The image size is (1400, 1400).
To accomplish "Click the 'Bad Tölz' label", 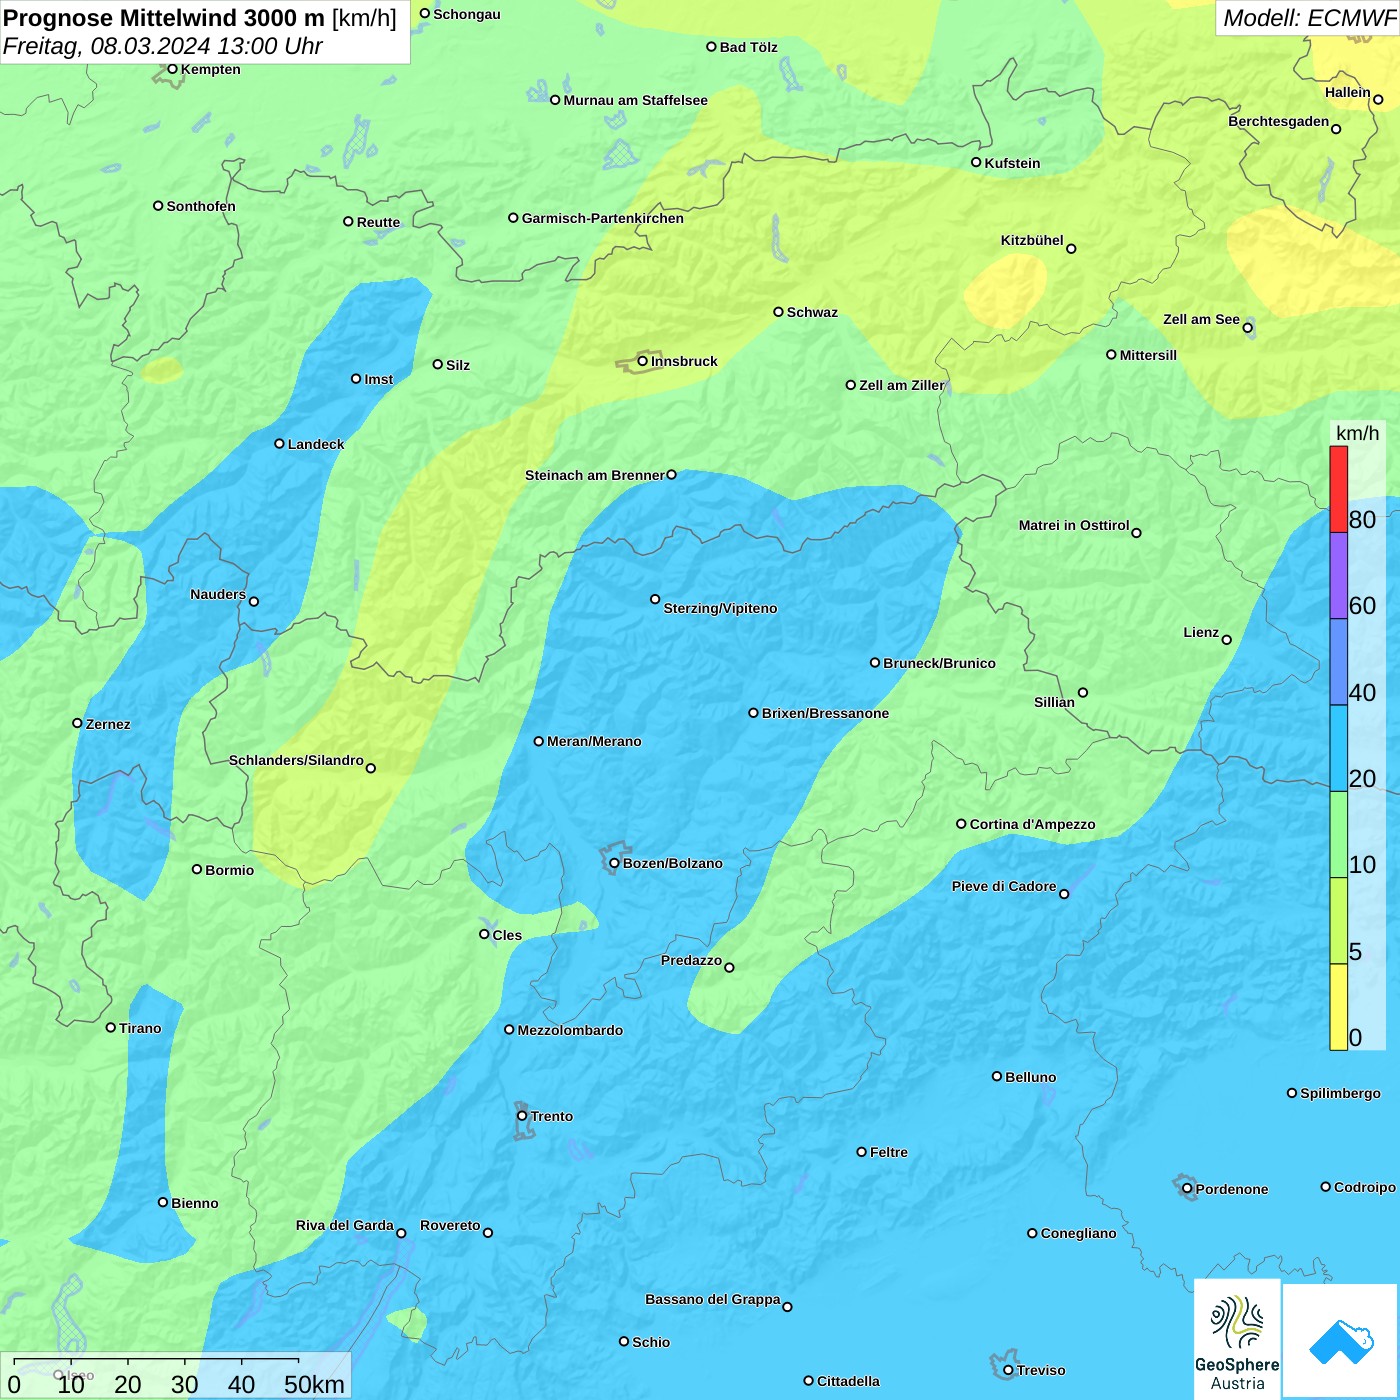I will [x=748, y=47].
